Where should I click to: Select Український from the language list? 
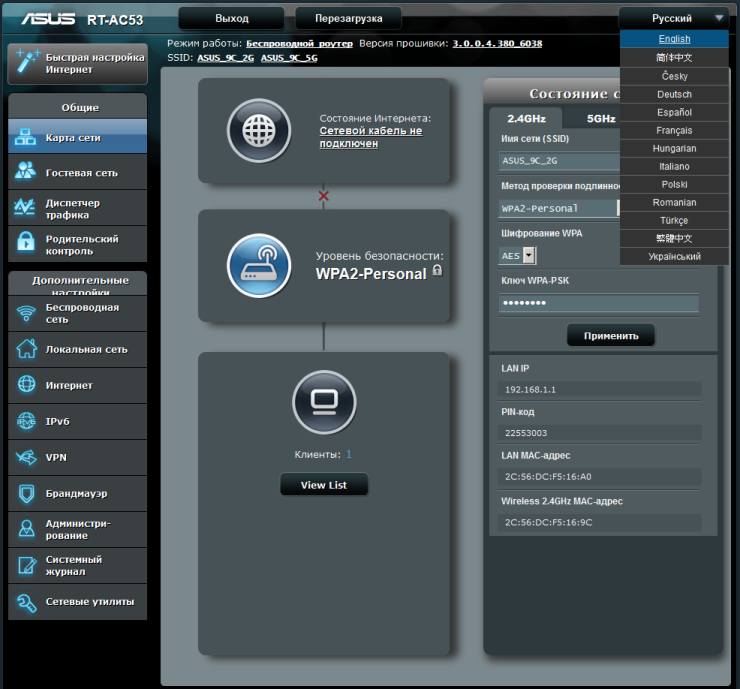point(674,257)
